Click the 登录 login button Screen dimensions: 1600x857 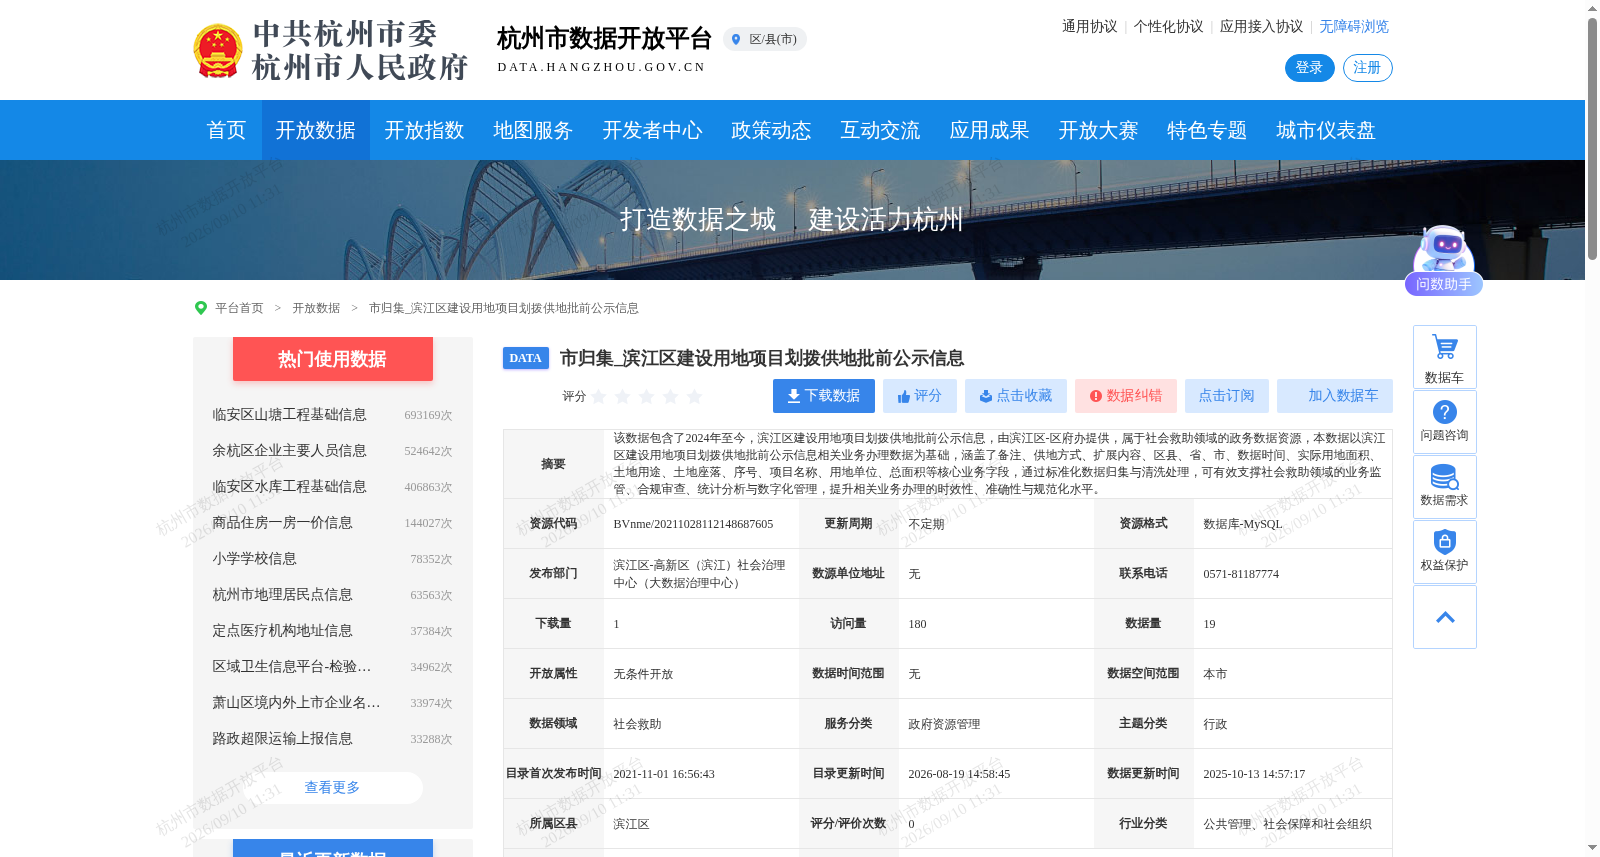(x=1309, y=68)
